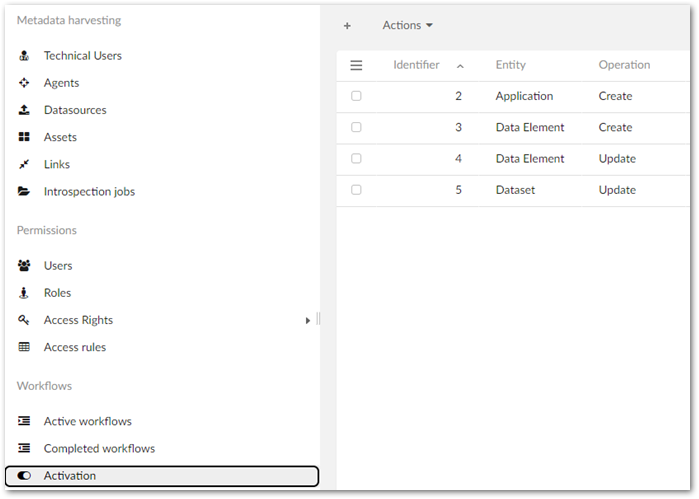The height and width of the screenshot is (499, 699).
Task: Tick the checkbox for Dataset row
Action: pos(356,190)
